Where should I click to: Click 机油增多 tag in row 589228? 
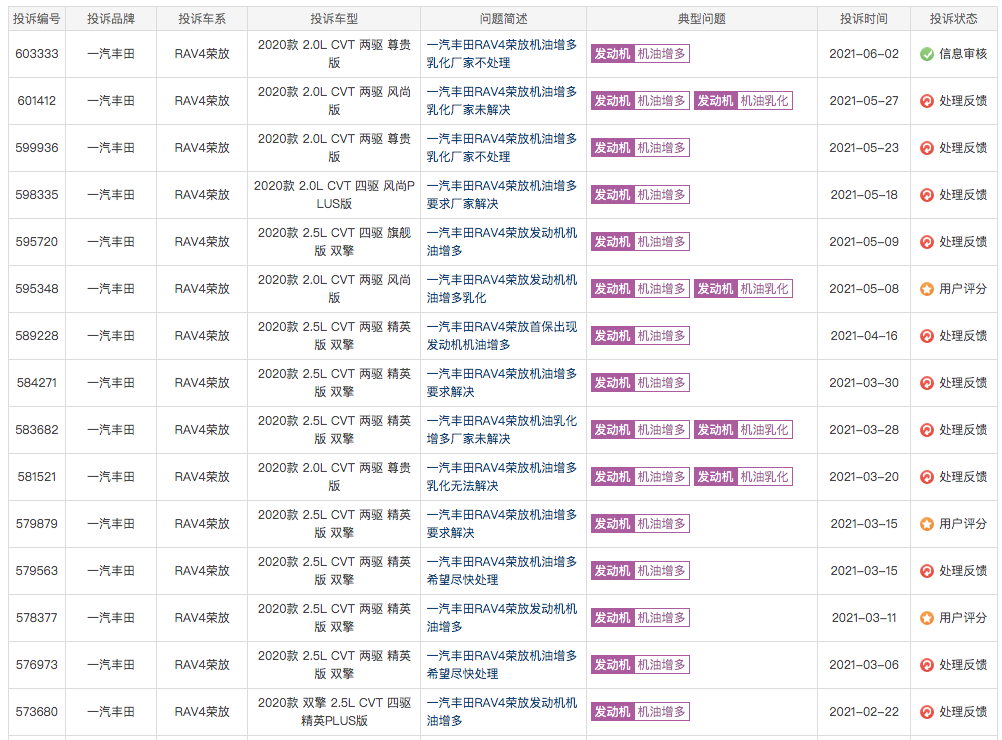pyautogui.click(x=661, y=336)
